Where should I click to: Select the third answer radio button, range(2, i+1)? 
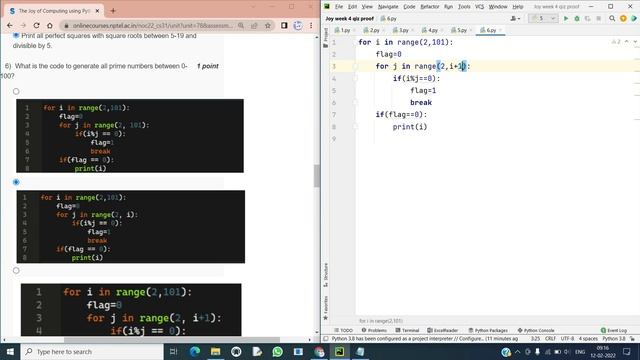(16, 271)
